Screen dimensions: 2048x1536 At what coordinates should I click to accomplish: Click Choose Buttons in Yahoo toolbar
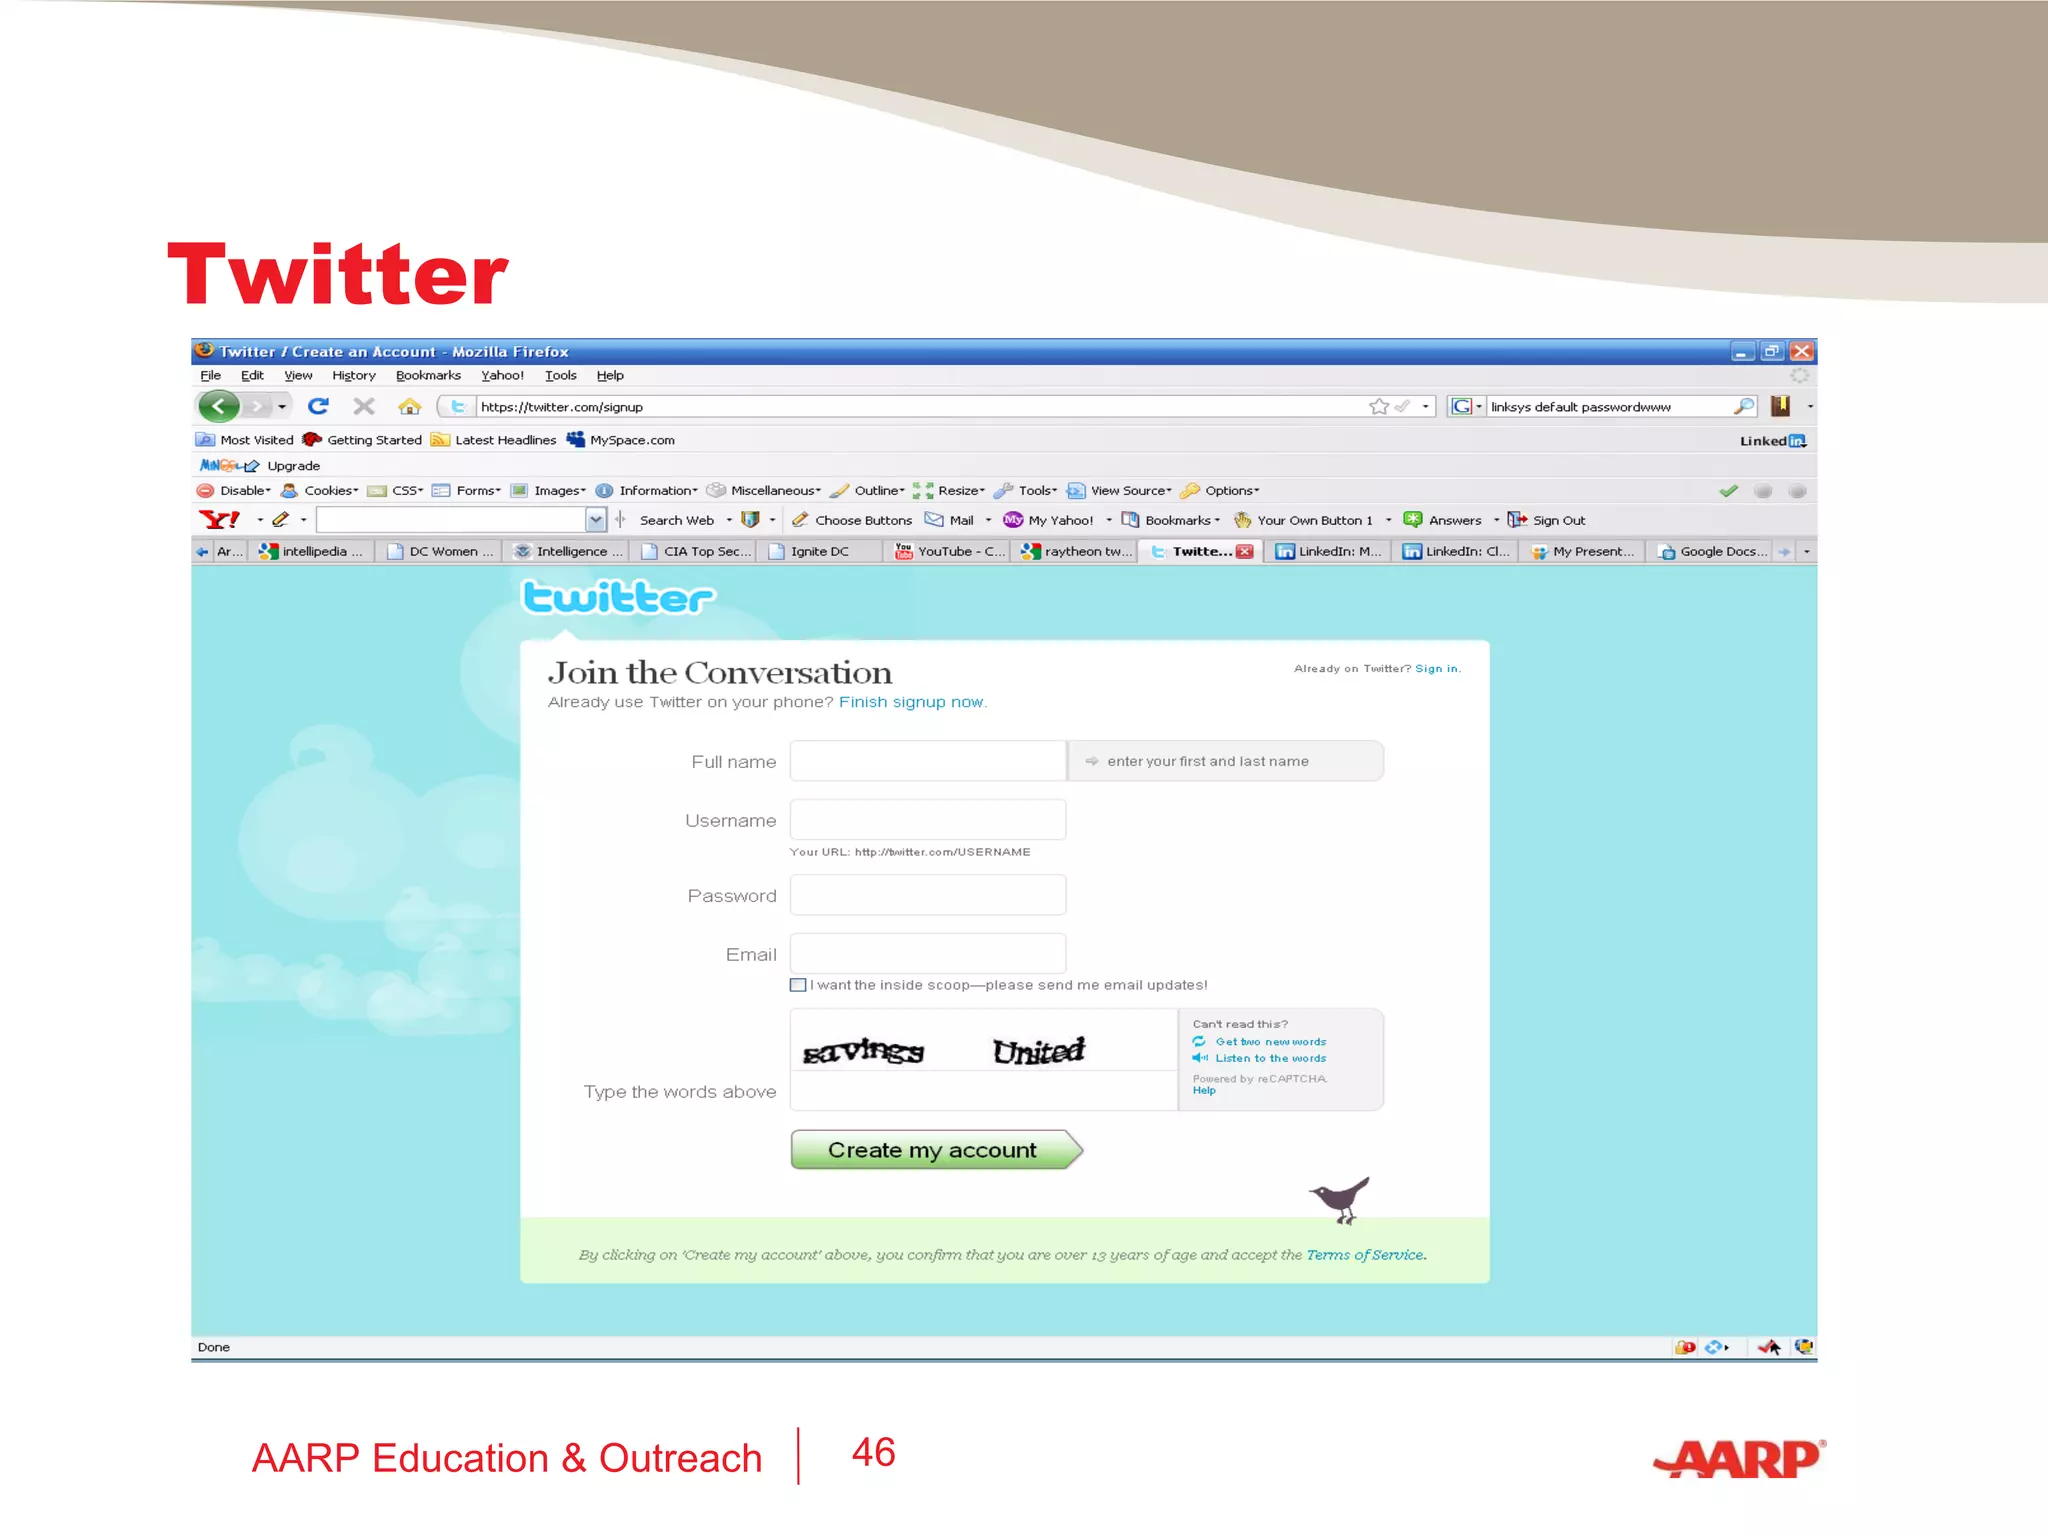coord(852,520)
